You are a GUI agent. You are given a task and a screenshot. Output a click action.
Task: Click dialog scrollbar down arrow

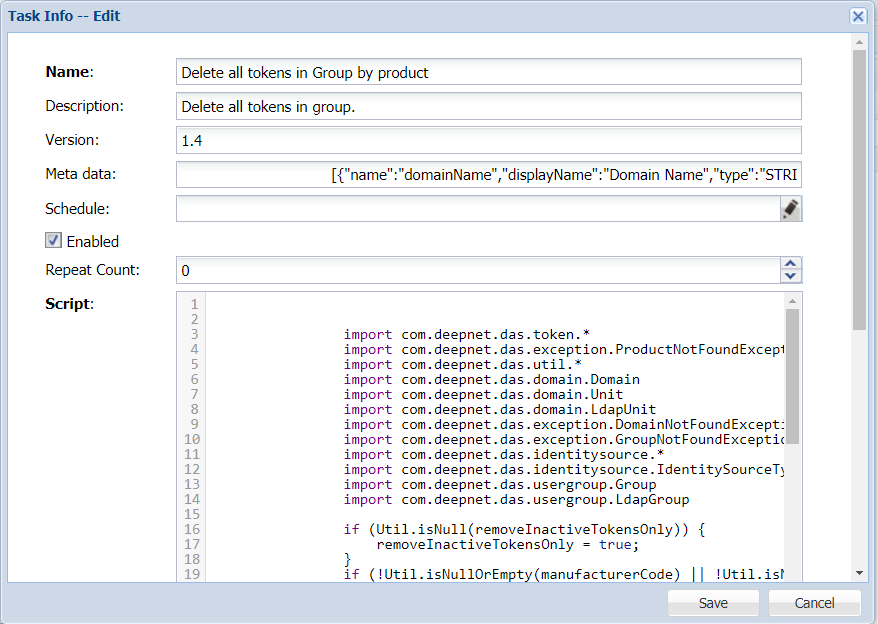pyautogui.click(x=859, y=573)
